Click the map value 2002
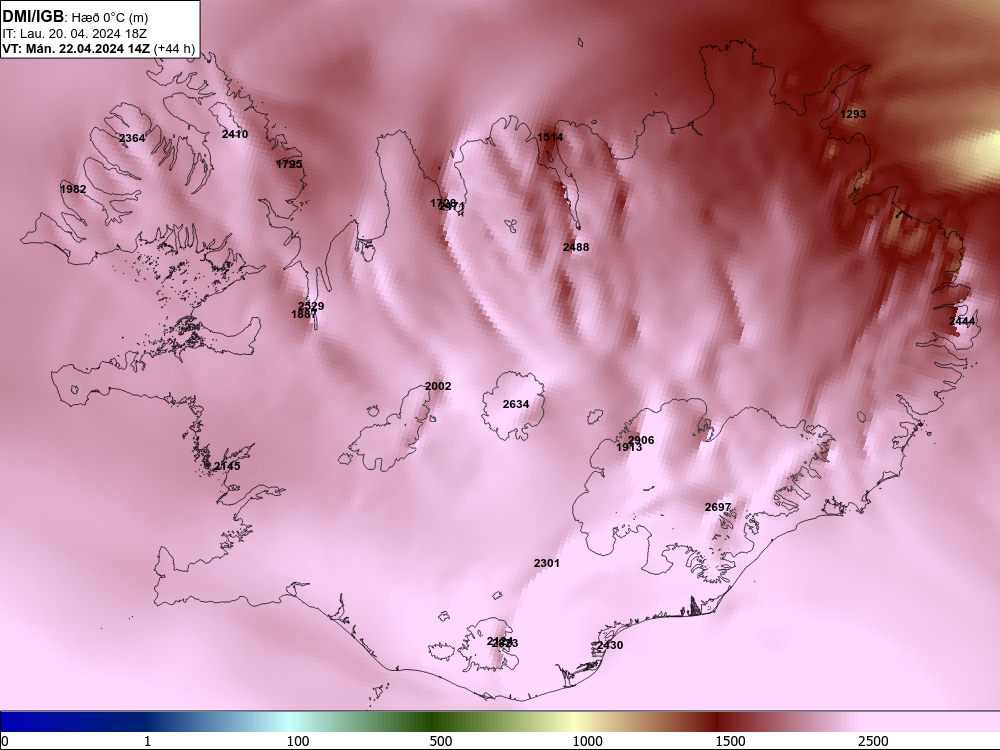 click(438, 386)
